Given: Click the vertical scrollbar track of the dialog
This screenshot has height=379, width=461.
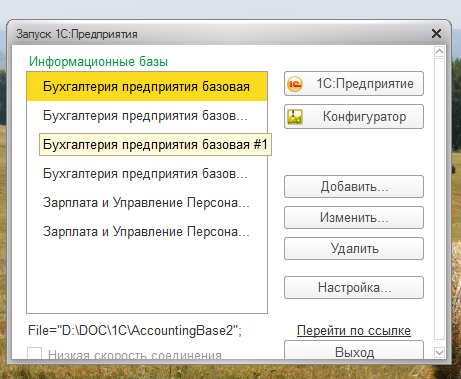Looking at the screenshot, I should [x=439, y=199].
